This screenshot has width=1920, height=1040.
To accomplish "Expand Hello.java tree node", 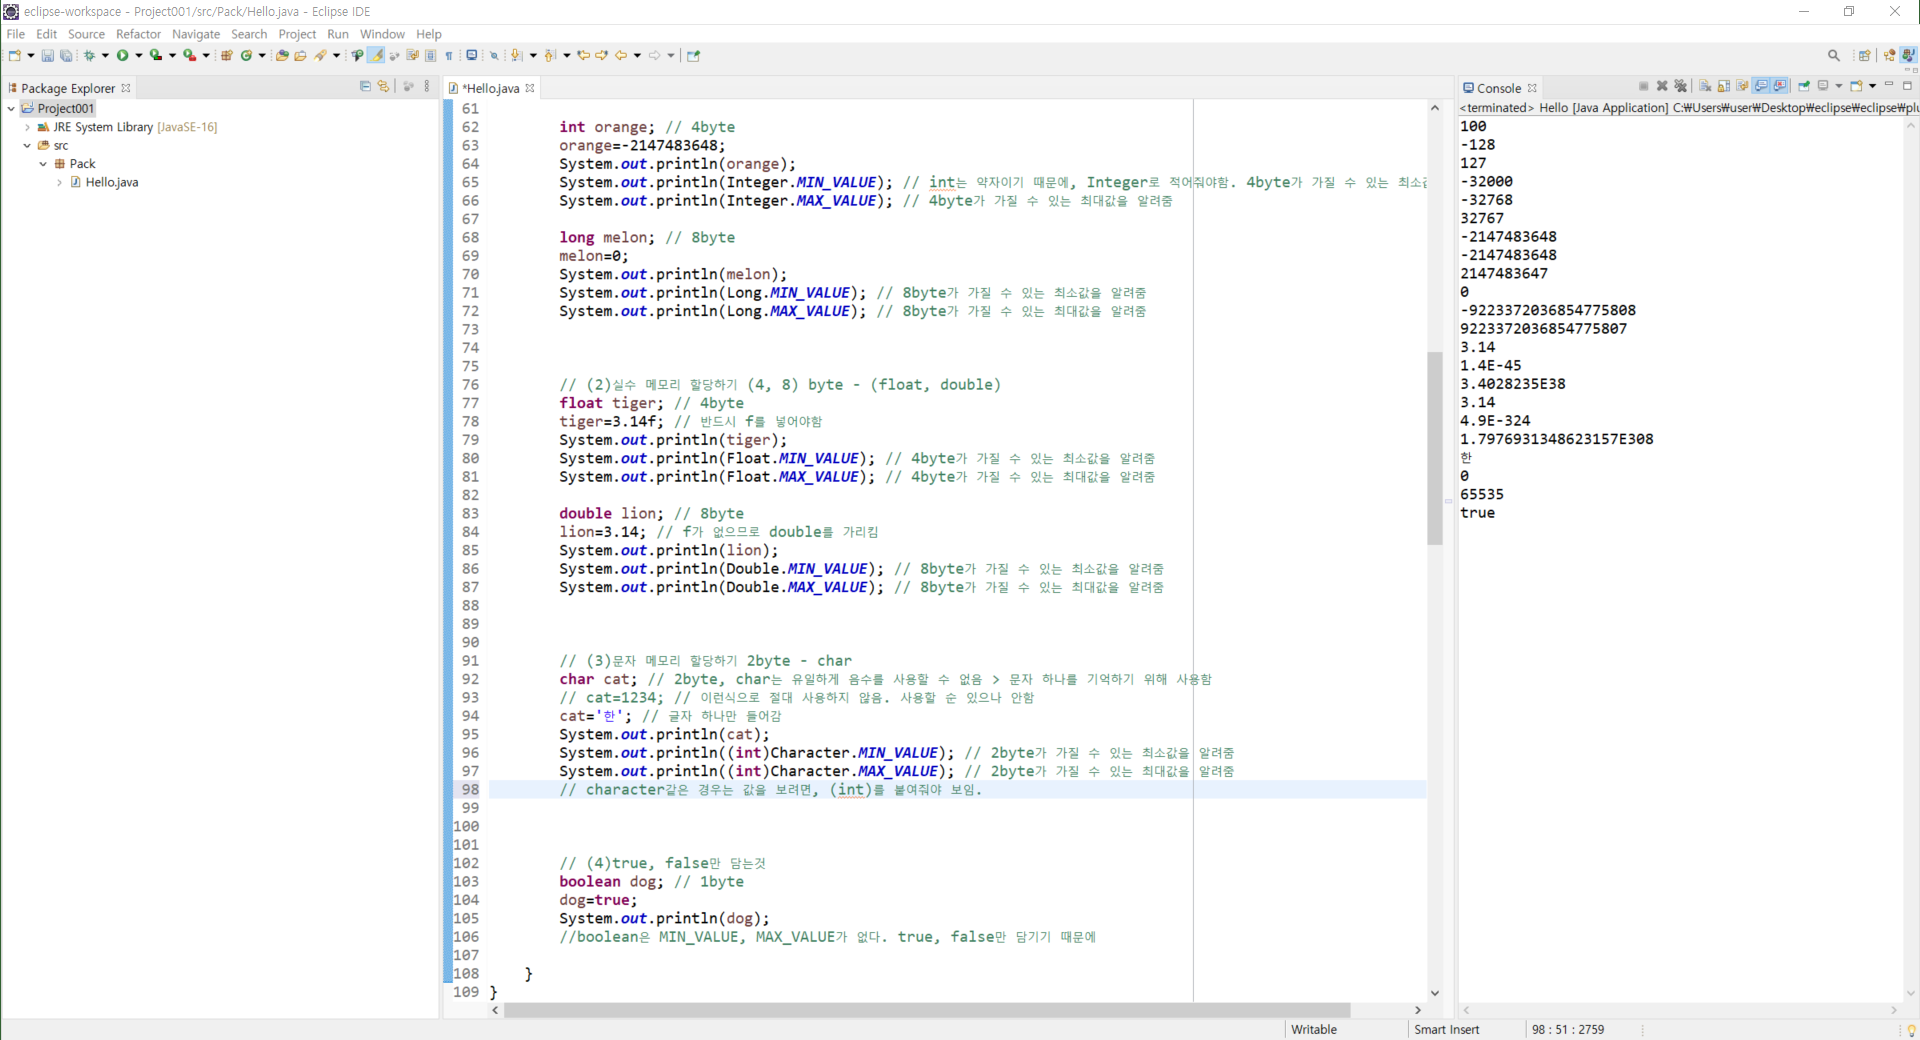I will (59, 182).
